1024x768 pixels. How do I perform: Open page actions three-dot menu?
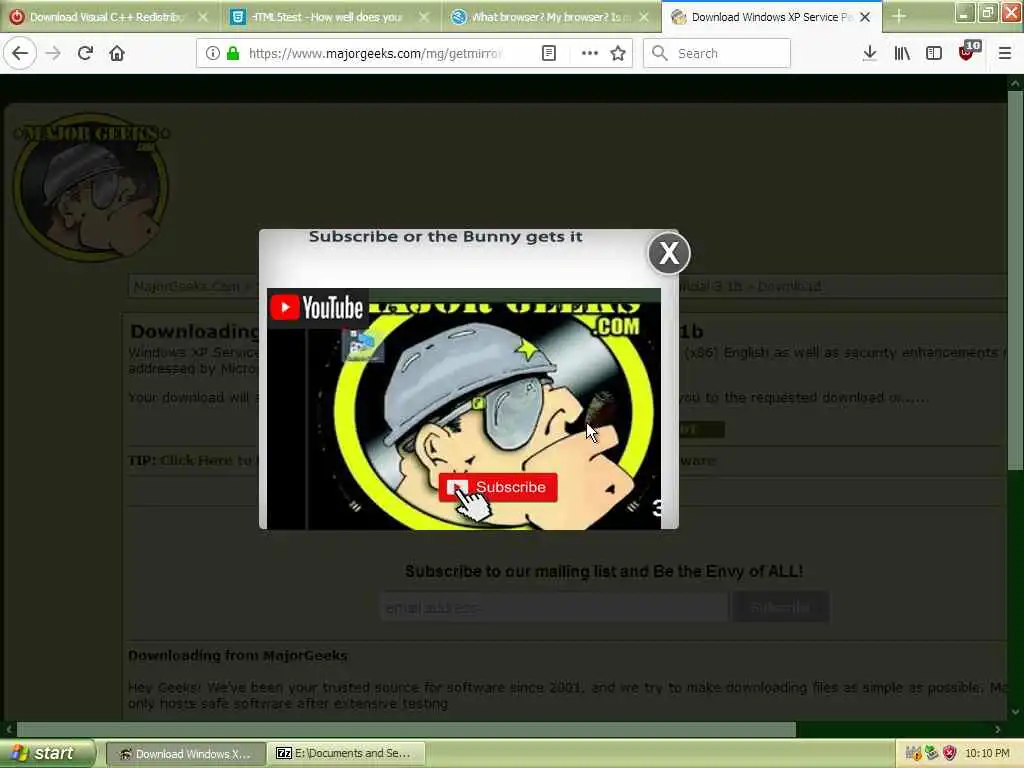(590, 53)
